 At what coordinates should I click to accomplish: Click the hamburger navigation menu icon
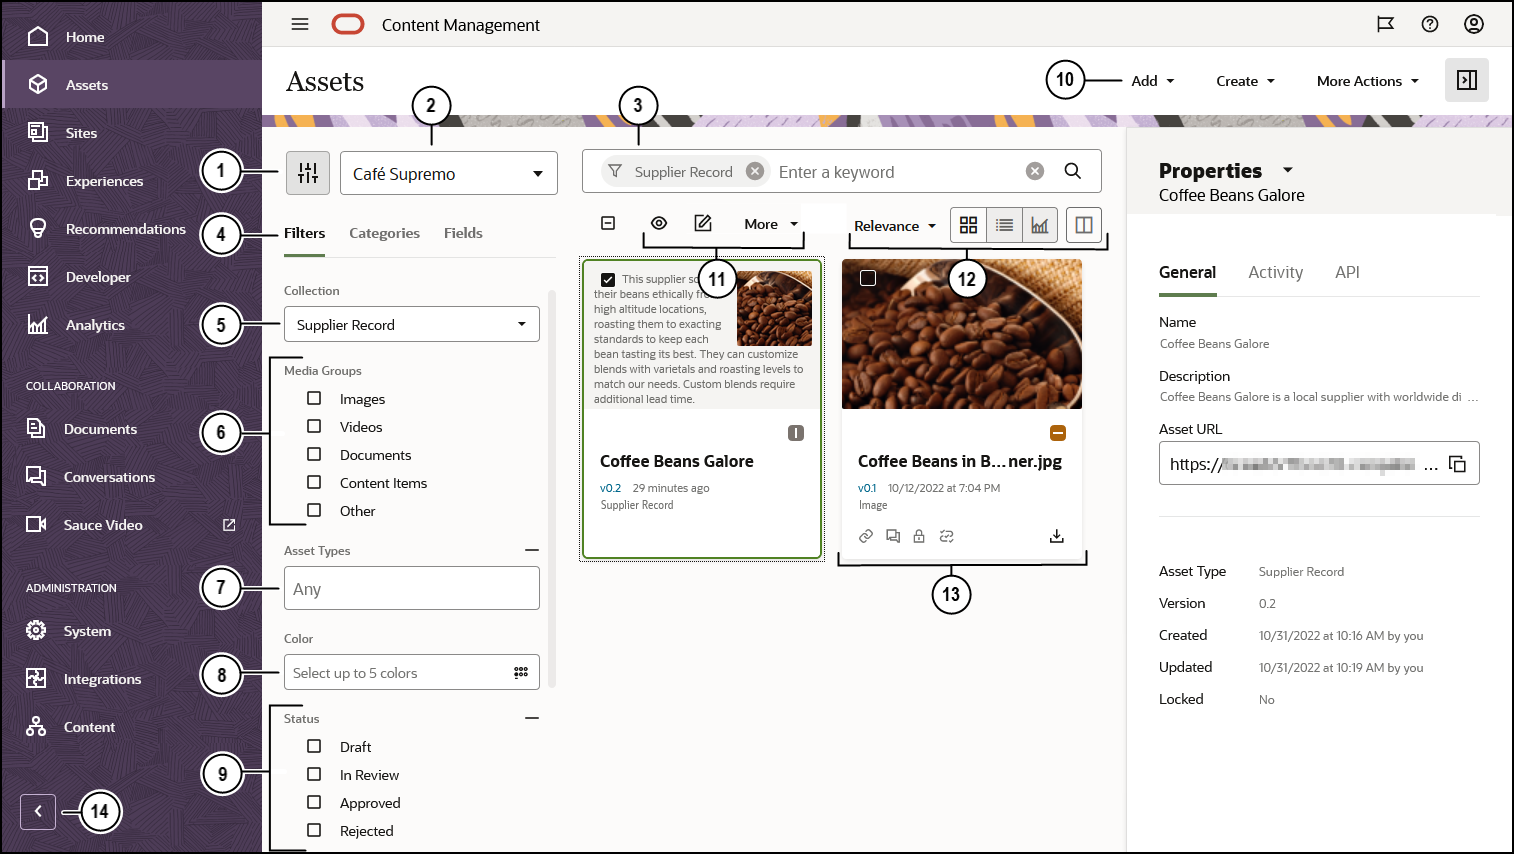pyautogui.click(x=300, y=24)
